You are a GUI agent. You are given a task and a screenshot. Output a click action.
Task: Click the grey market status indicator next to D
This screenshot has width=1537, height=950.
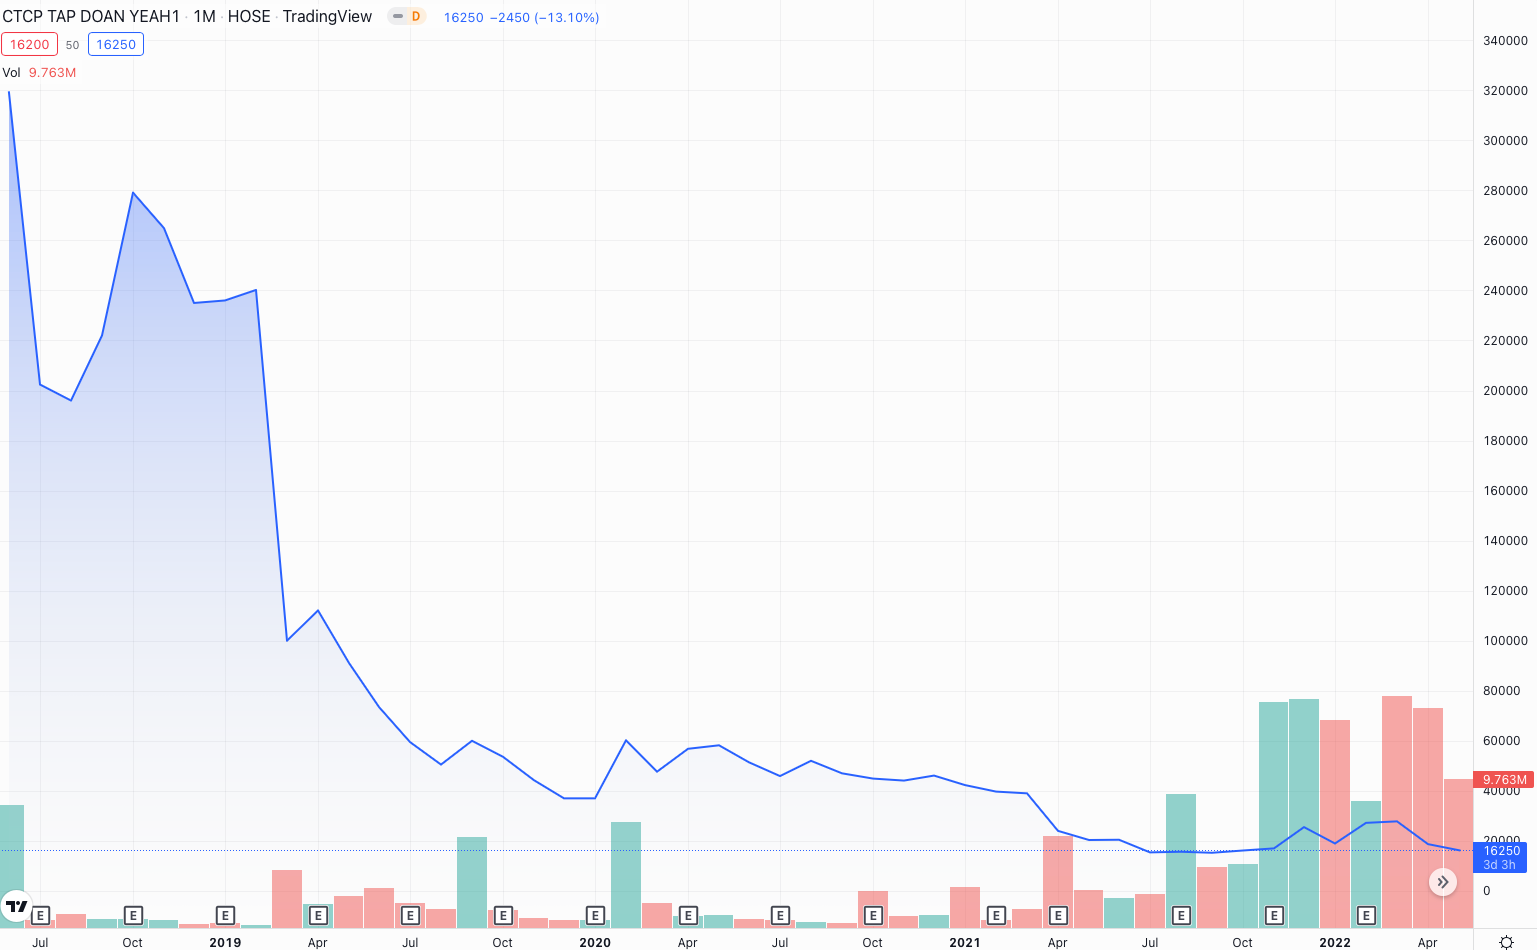(x=398, y=16)
